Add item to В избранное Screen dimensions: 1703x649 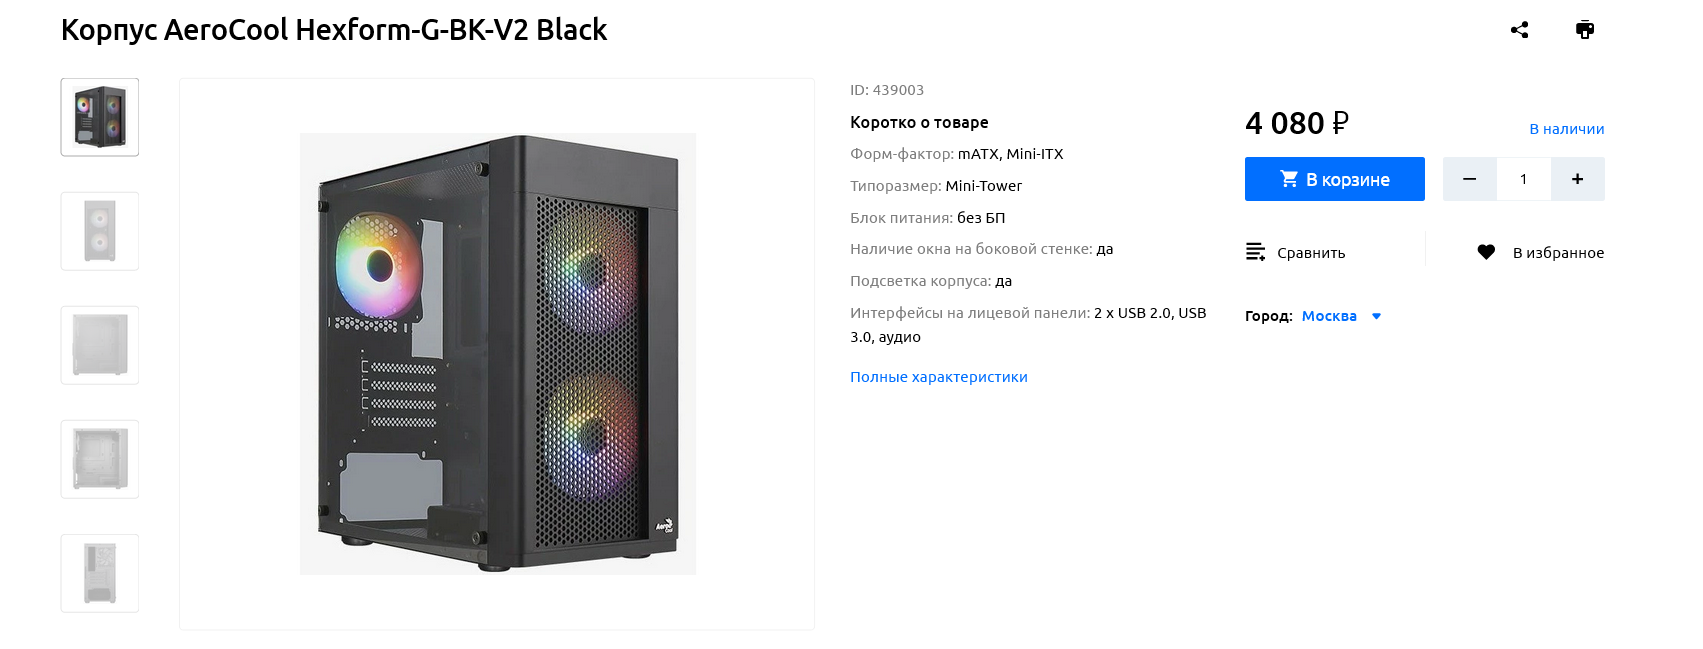pos(1557,253)
